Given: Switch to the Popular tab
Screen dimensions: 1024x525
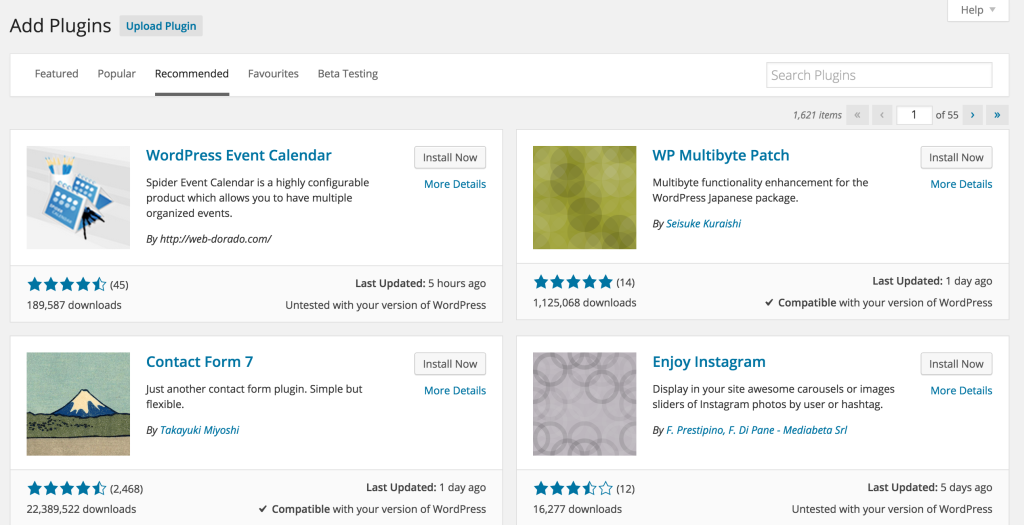Looking at the screenshot, I should pyautogui.click(x=117, y=74).
